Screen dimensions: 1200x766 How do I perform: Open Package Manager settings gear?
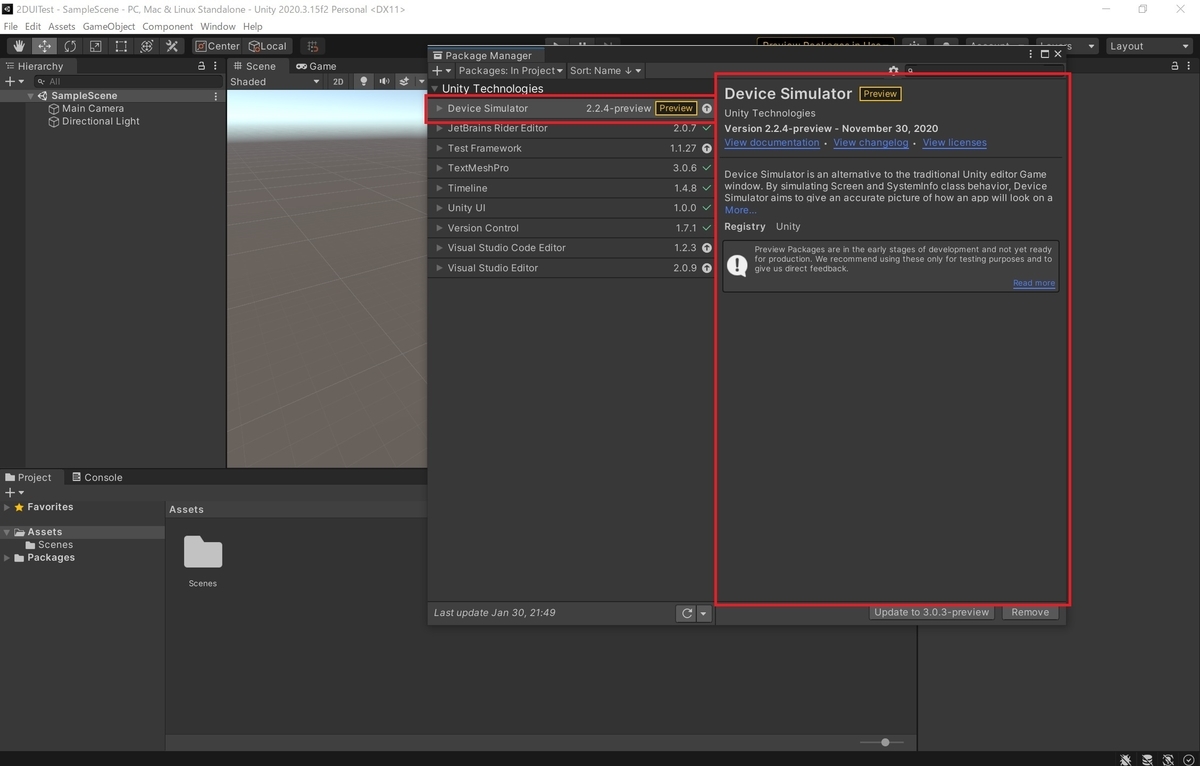[894, 71]
